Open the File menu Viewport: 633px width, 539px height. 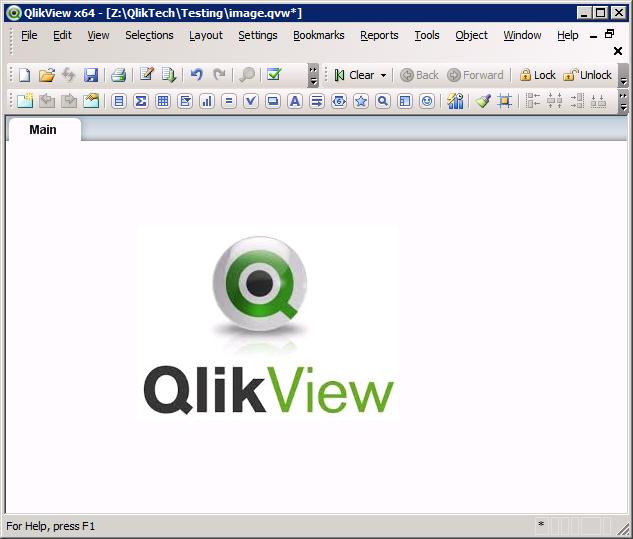click(29, 36)
